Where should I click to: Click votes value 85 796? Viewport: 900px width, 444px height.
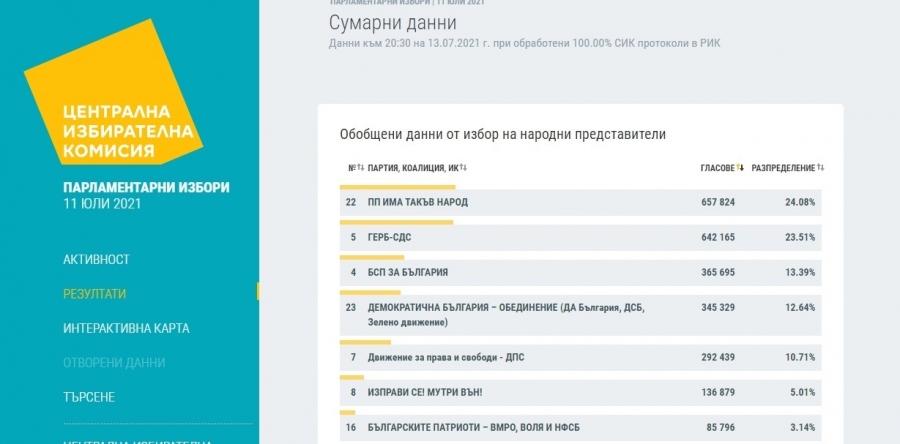pyautogui.click(x=720, y=428)
